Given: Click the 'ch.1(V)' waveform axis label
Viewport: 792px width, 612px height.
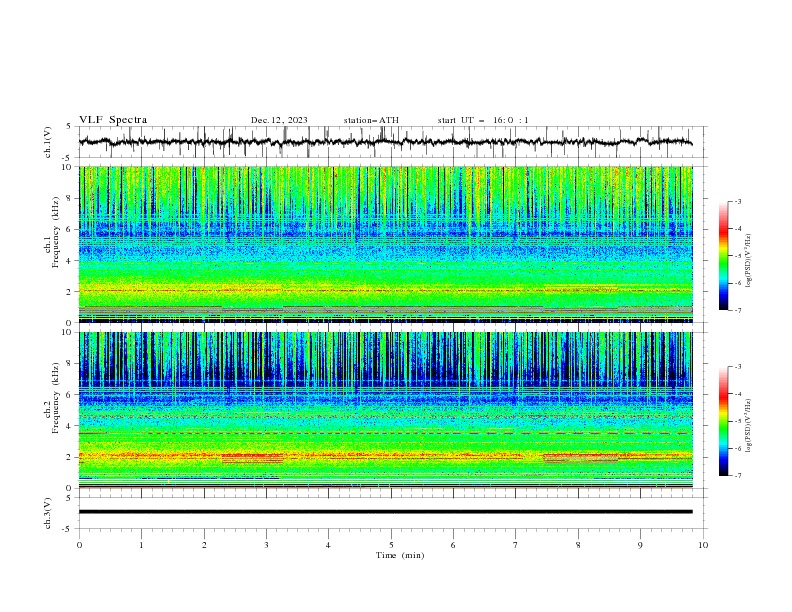Looking at the screenshot, I should tap(48, 142).
